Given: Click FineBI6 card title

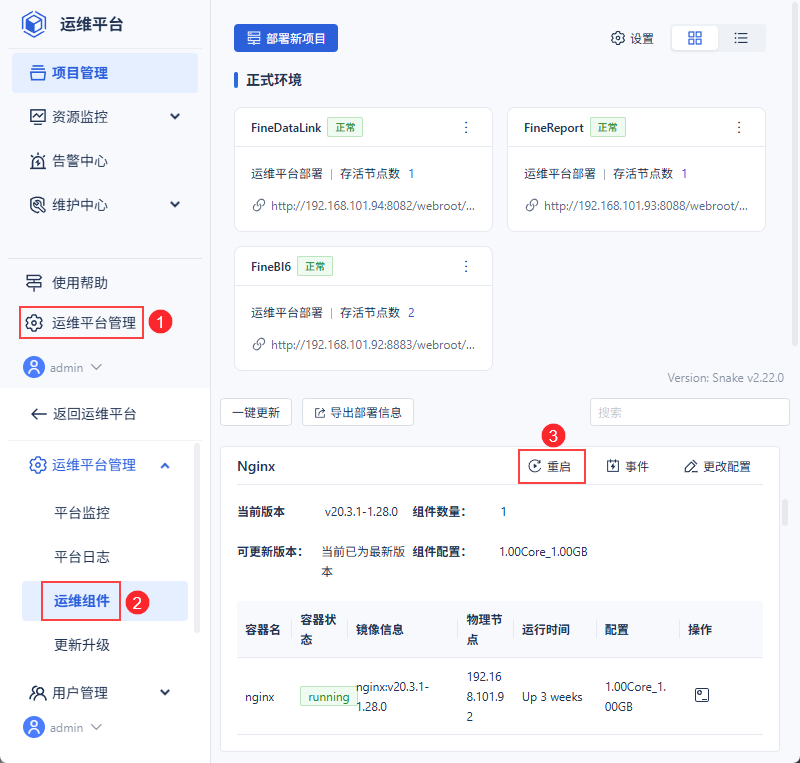Looking at the screenshot, I should [x=271, y=266].
